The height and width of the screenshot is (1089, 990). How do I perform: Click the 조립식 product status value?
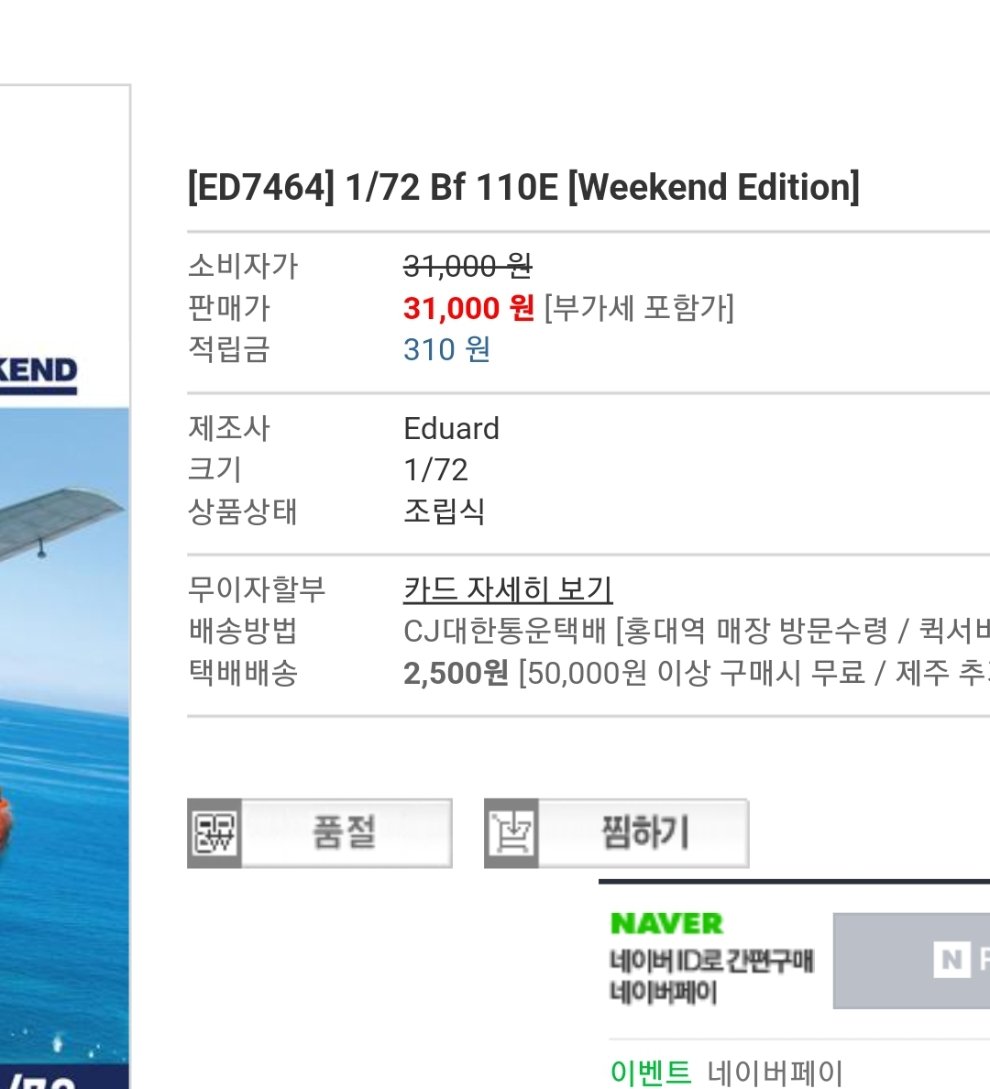[444, 513]
